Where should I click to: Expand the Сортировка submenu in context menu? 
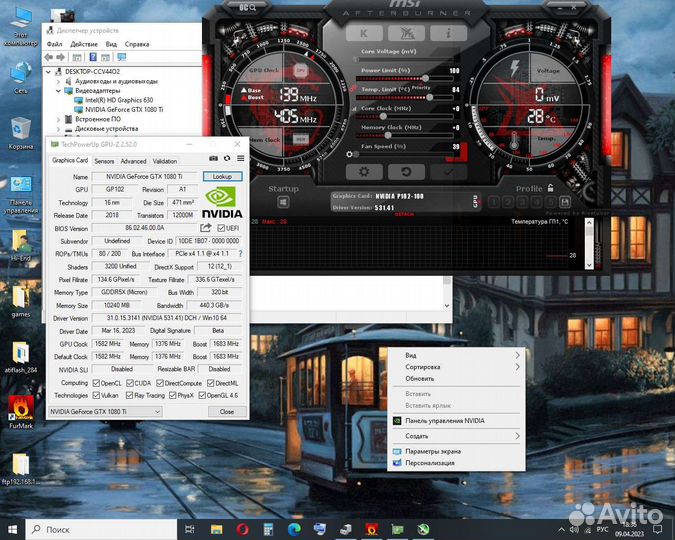tap(456, 367)
